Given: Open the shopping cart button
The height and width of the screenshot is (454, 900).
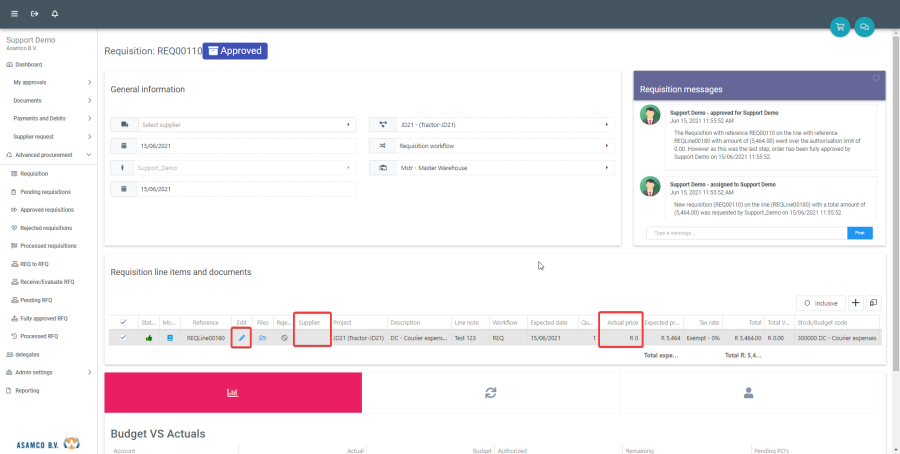Looking at the screenshot, I should (x=839, y=27).
